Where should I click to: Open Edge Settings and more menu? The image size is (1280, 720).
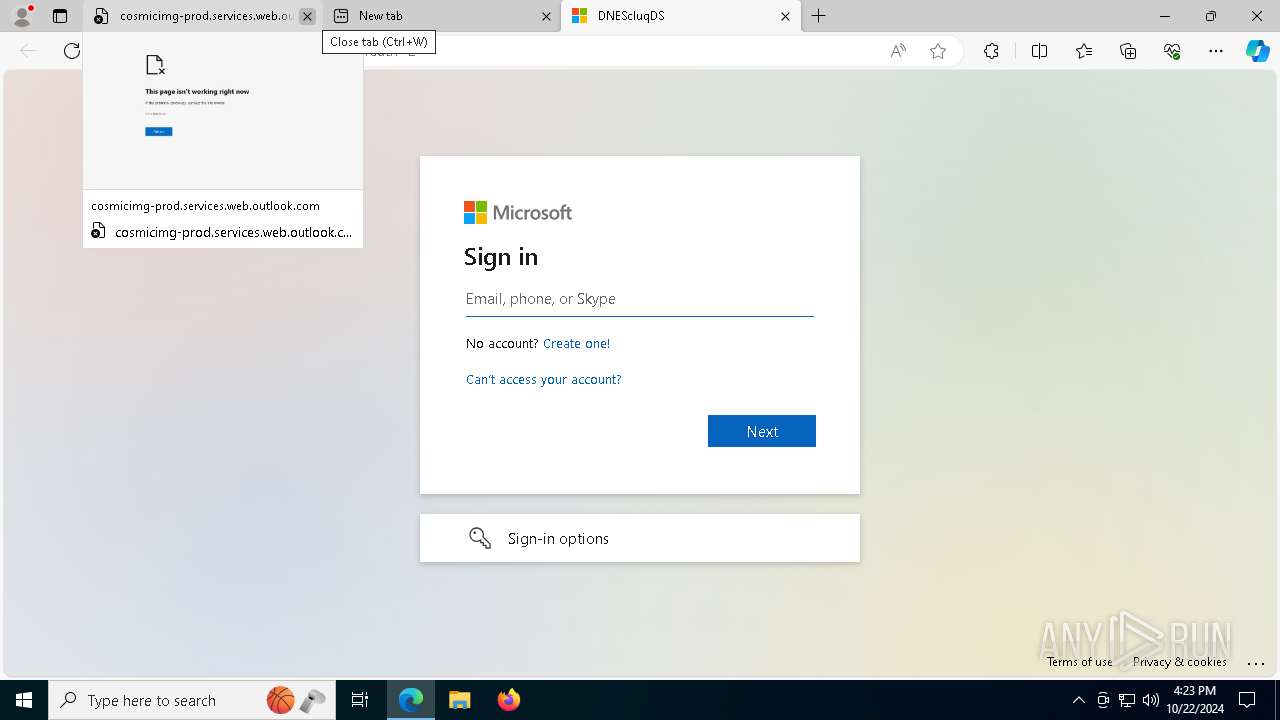tap(1216, 51)
